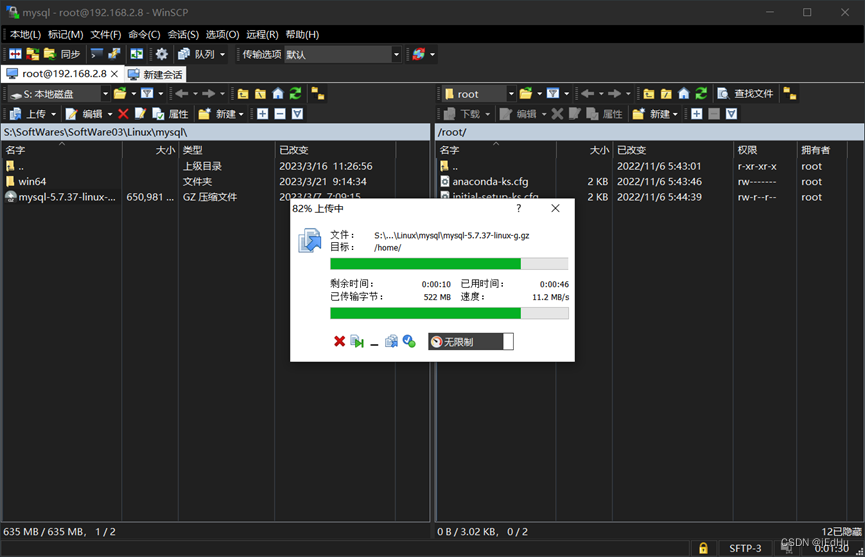Screen dimensions: 865x557
Task: Go to local root directory icon
Action: (x=260, y=94)
